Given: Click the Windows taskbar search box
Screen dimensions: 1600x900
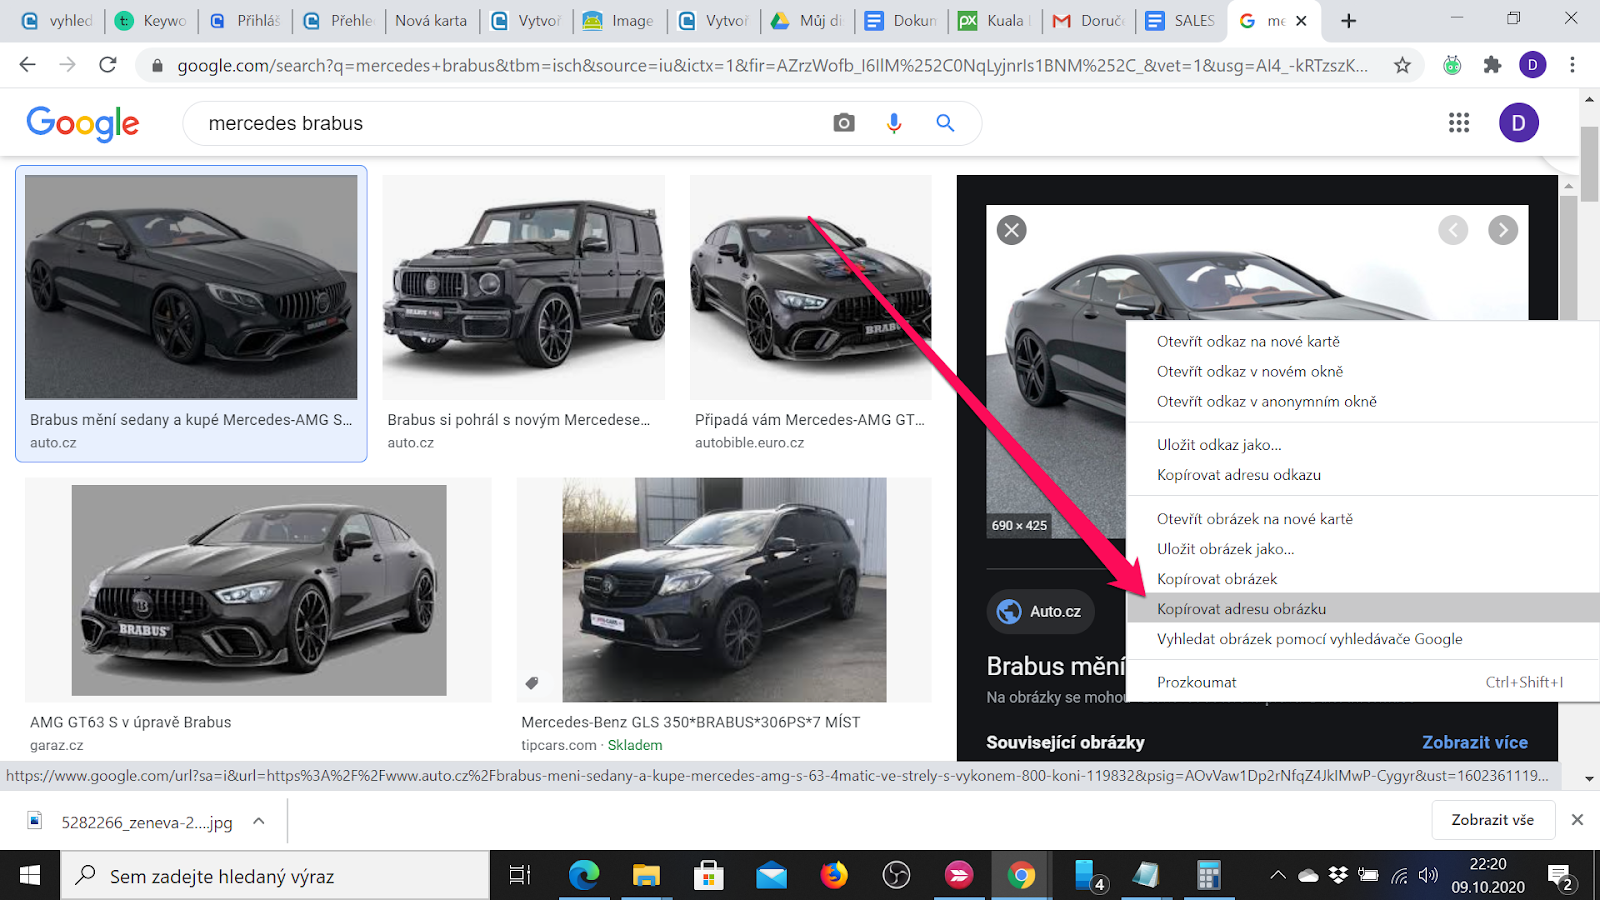Looking at the screenshot, I should pyautogui.click(x=276, y=876).
